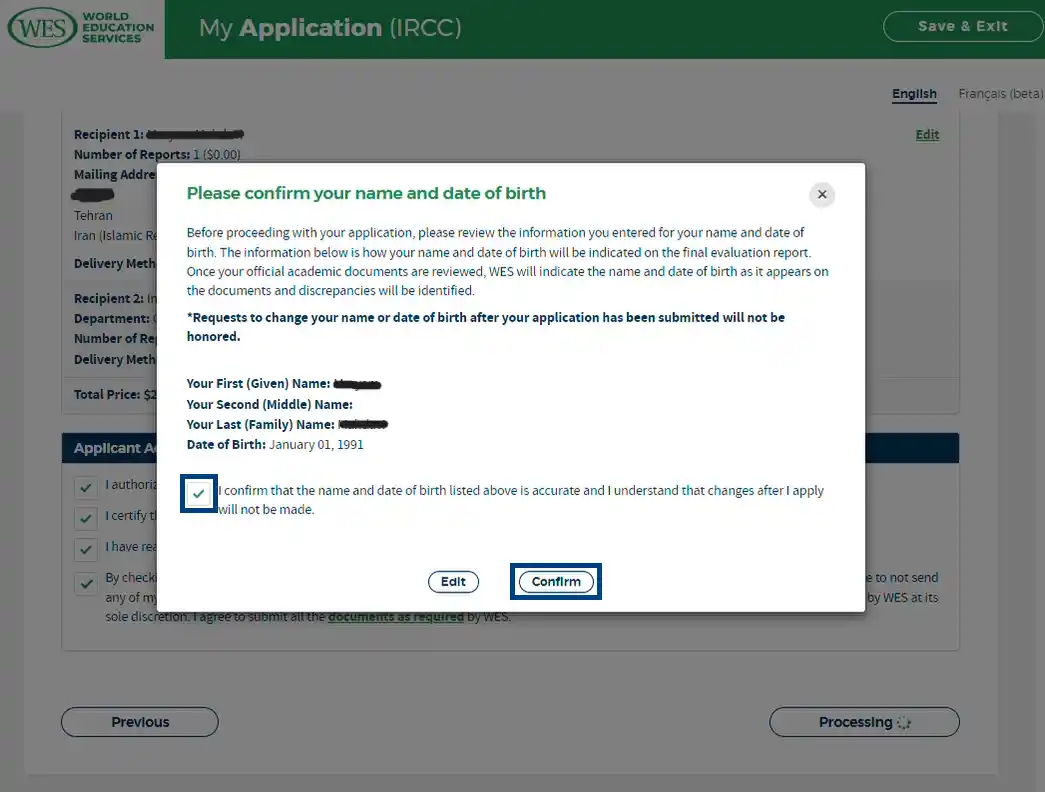Click the 'Tehran' address line
This screenshot has height=792, width=1045.
point(93,216)
